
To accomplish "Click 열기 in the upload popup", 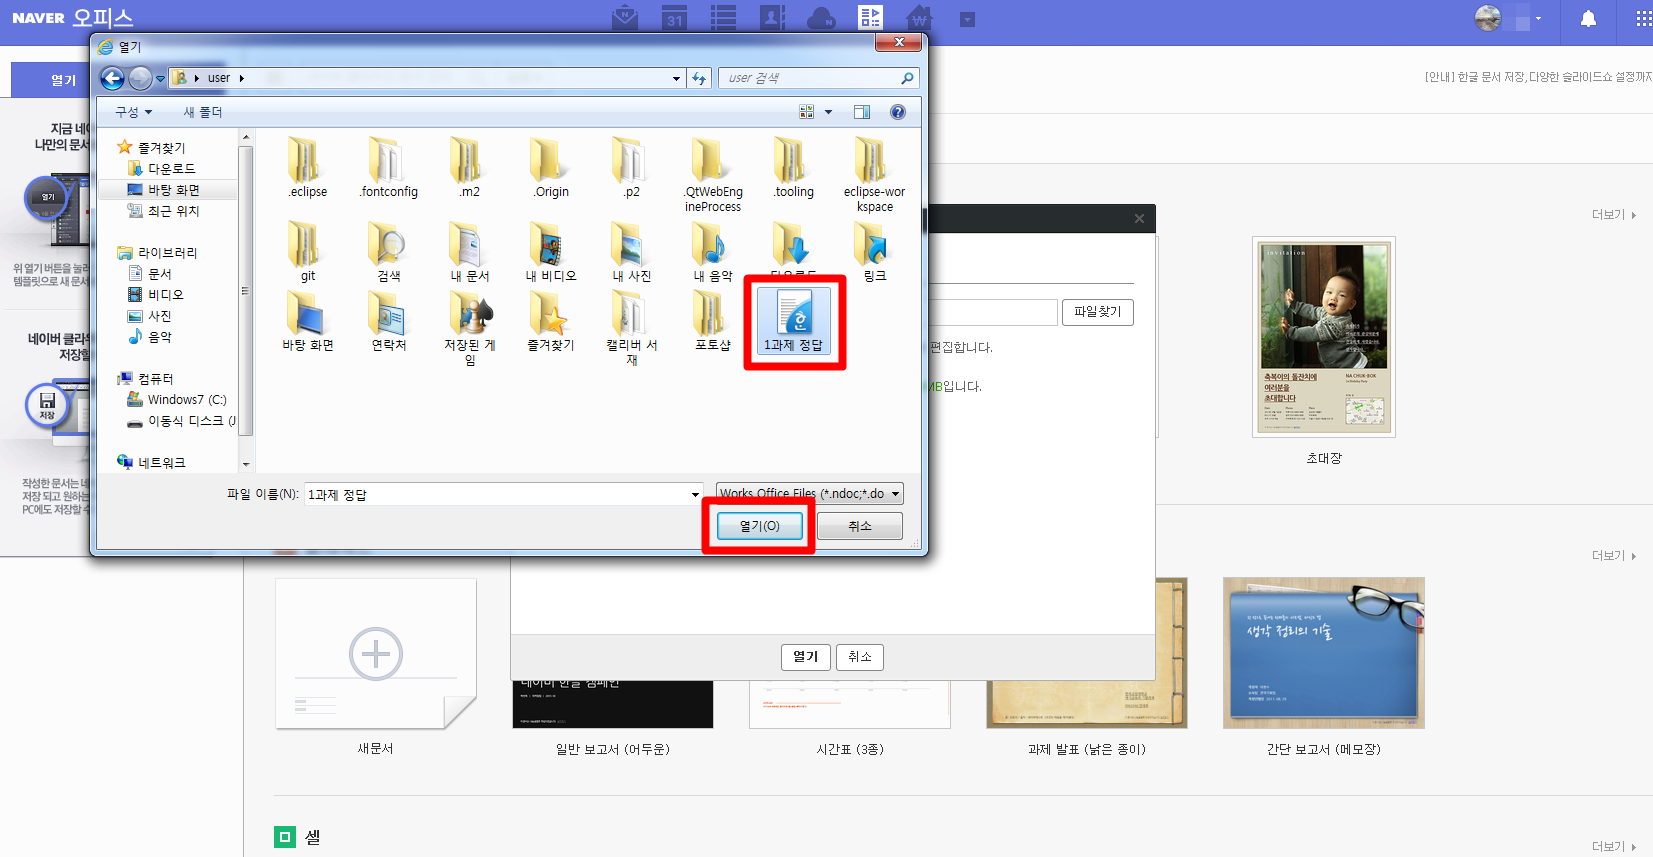I will tap(805, 657).
